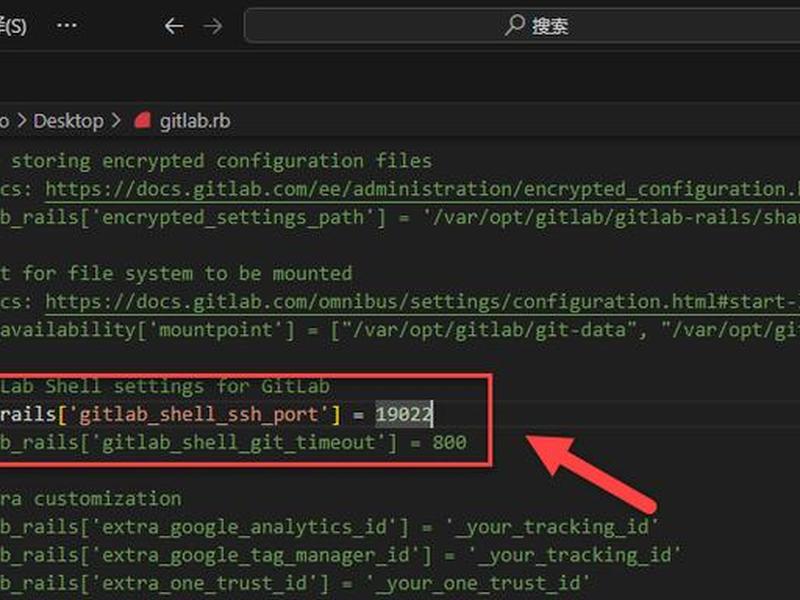Click the red Ruby file icon
This screenshot has width=800, height=600.
point(142,121)
